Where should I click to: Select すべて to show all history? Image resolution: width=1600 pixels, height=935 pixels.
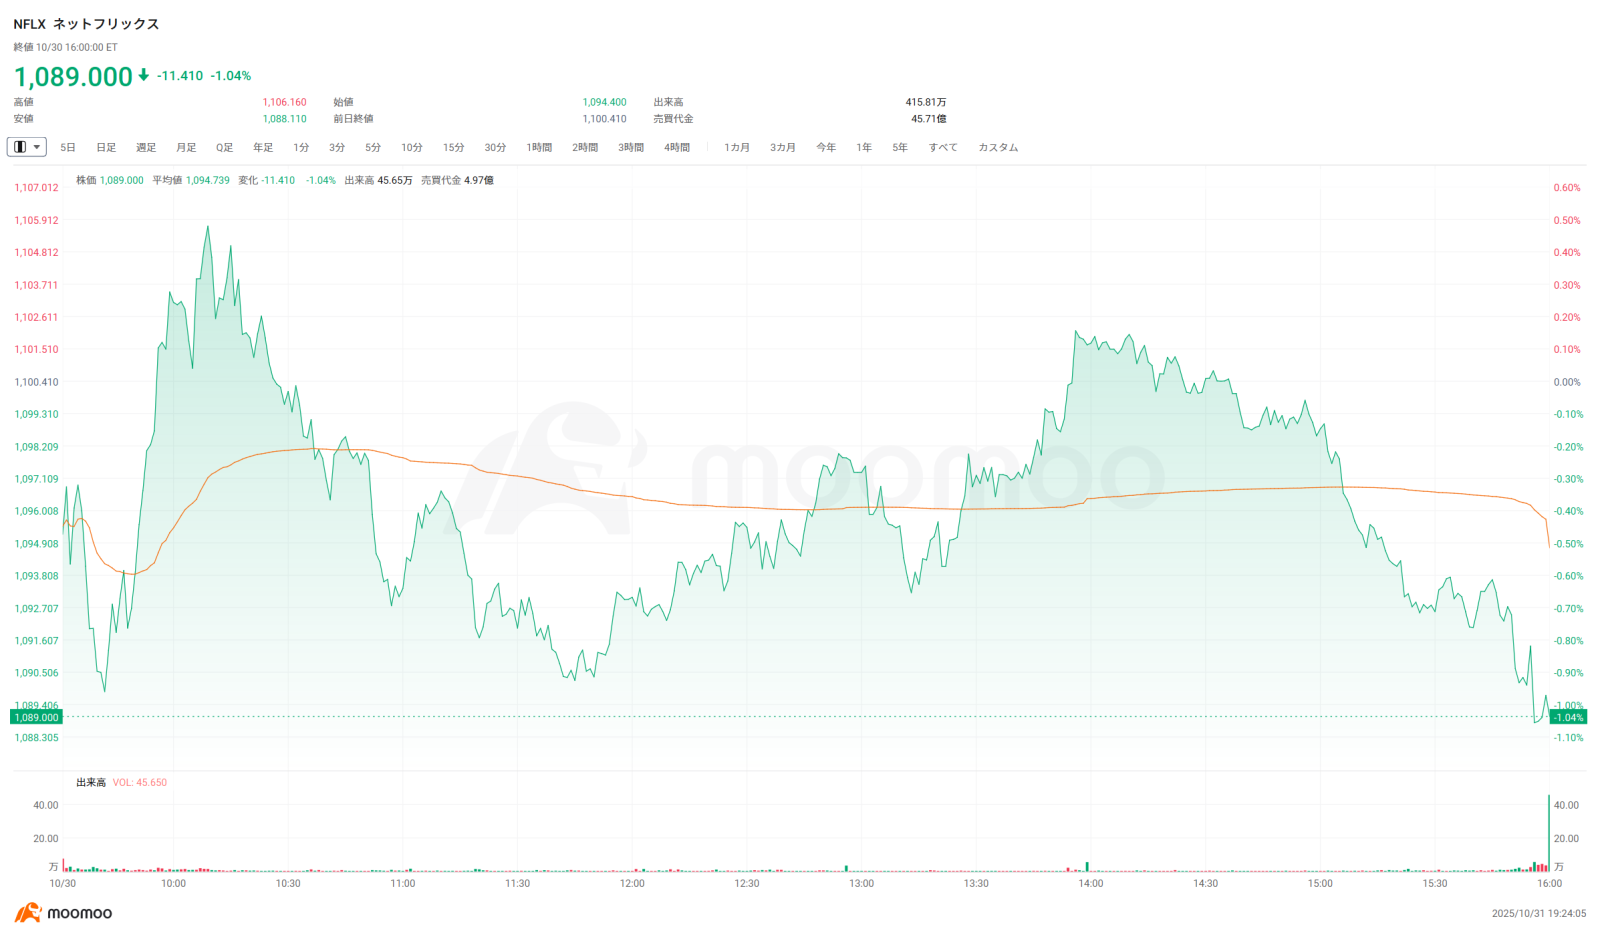[x=943, y=148]
